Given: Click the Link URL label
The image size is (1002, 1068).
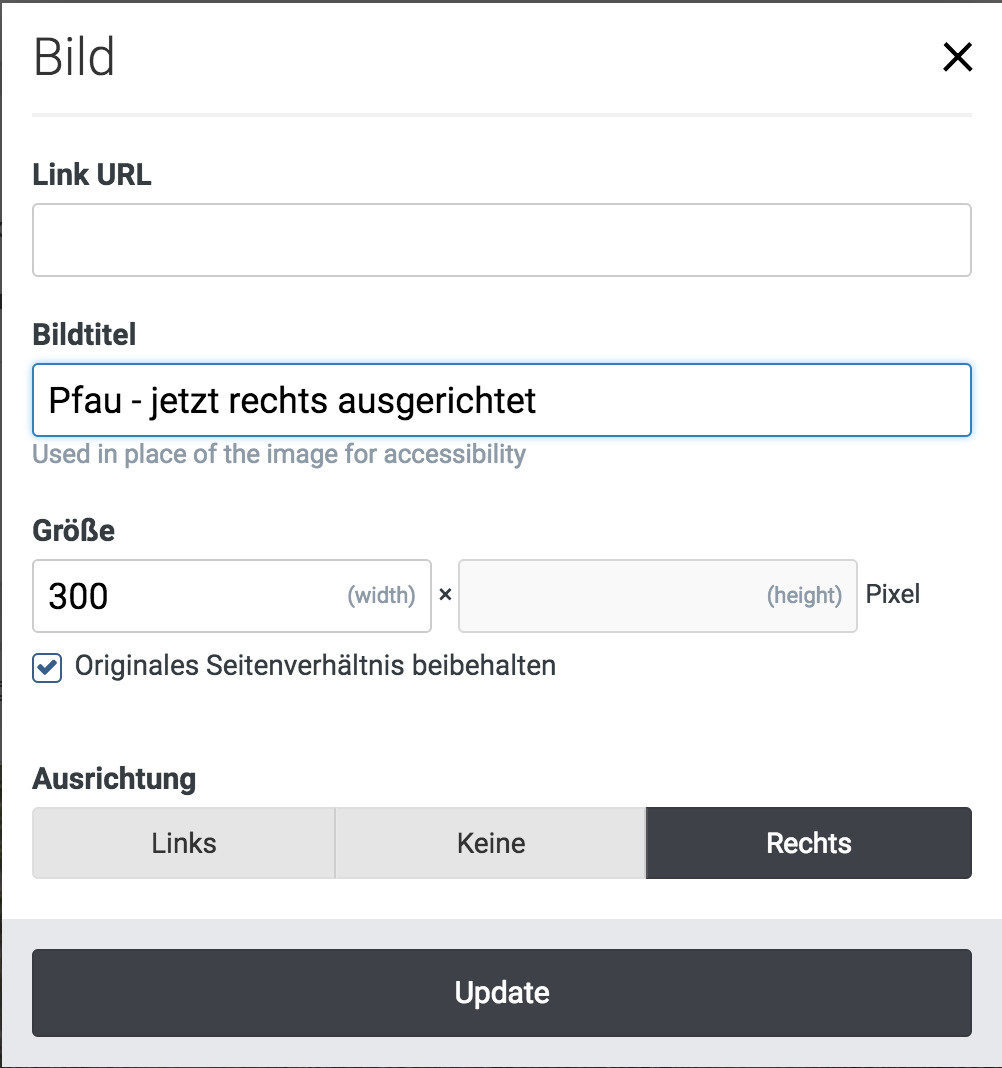Looking at the screenshot, I should click(92, 175).
